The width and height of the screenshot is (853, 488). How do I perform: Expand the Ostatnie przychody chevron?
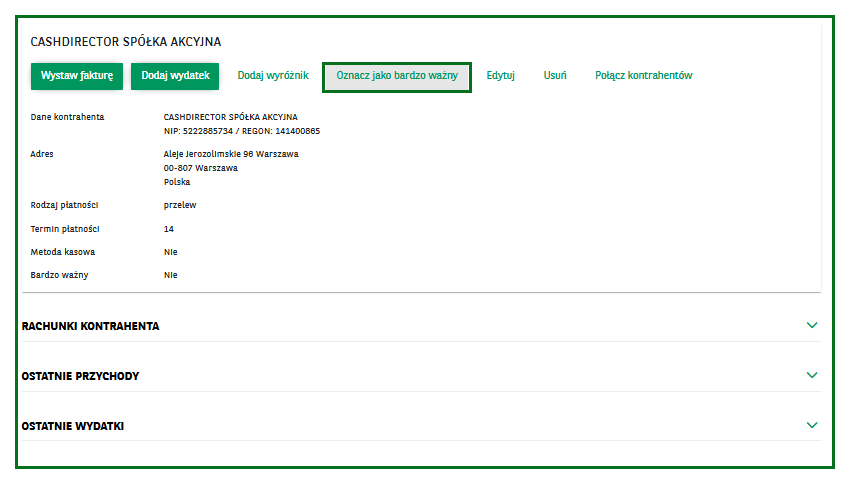pos(812,375)
